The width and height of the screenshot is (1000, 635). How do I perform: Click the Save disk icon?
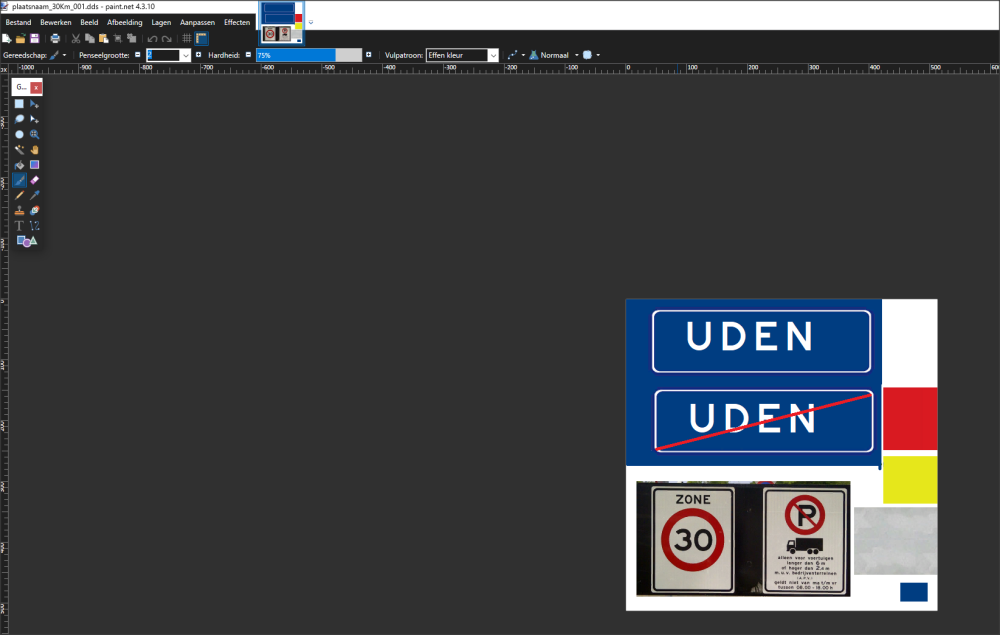pyautogui.click(x=35, y=38)
